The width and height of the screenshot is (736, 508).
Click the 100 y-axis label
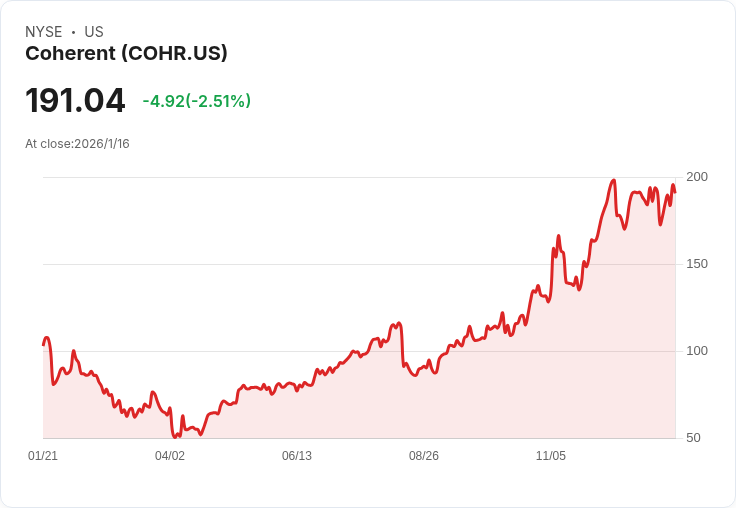tap(697, 351)
